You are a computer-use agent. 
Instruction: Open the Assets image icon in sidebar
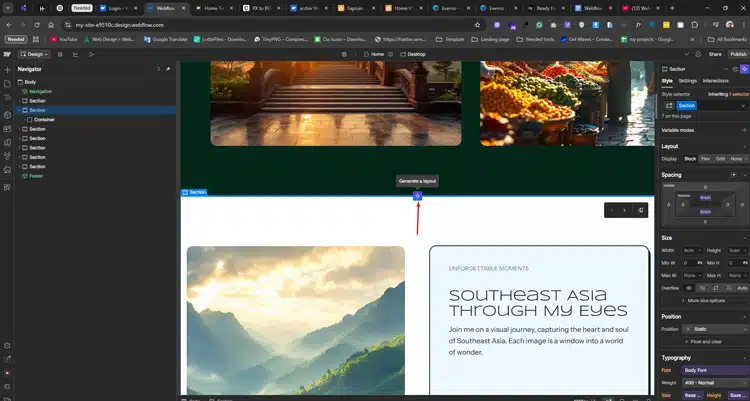7,129
